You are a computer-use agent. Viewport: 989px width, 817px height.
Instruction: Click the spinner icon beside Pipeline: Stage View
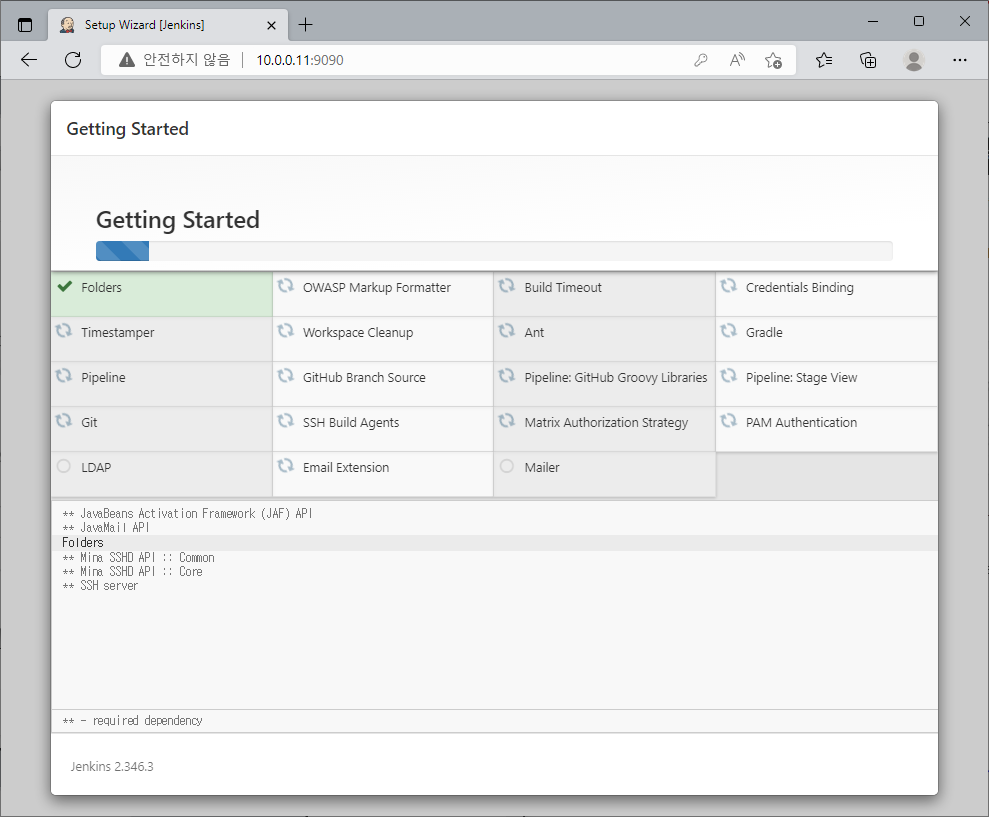pyautogui.click(x=729, y=376)
